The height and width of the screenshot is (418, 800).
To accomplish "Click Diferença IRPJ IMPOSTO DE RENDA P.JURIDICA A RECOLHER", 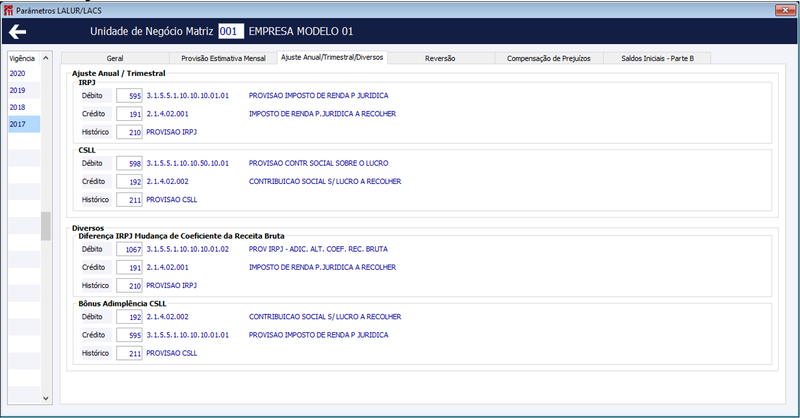I will (322, 267).
